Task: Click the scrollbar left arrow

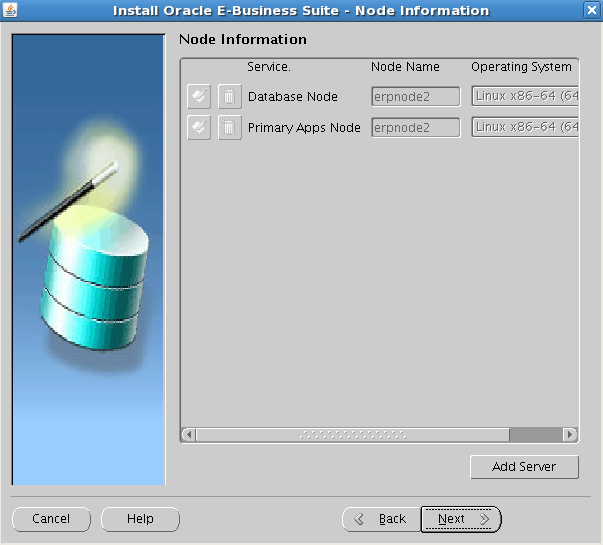Action: point(189,435)
